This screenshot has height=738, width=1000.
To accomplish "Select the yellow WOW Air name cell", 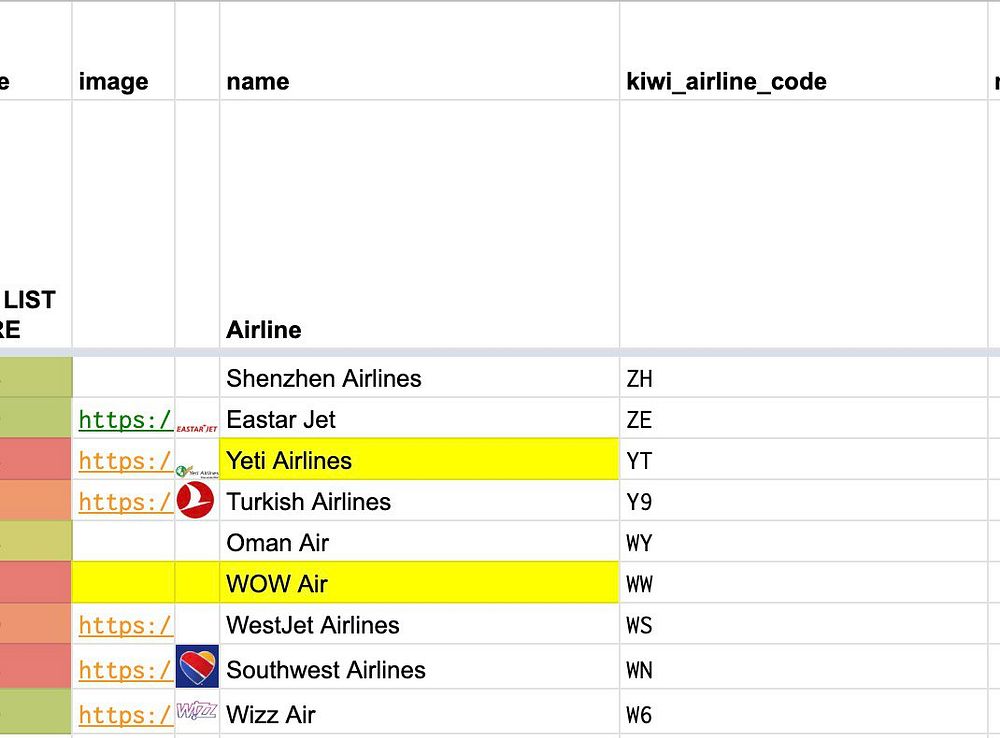I will tap(418, 584).
